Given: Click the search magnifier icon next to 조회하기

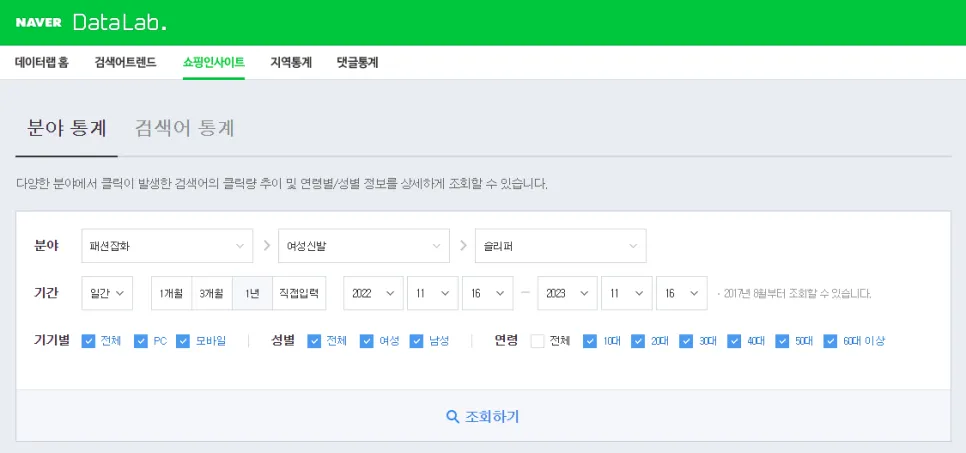Looking at the screenshot, I should (453, 417).
